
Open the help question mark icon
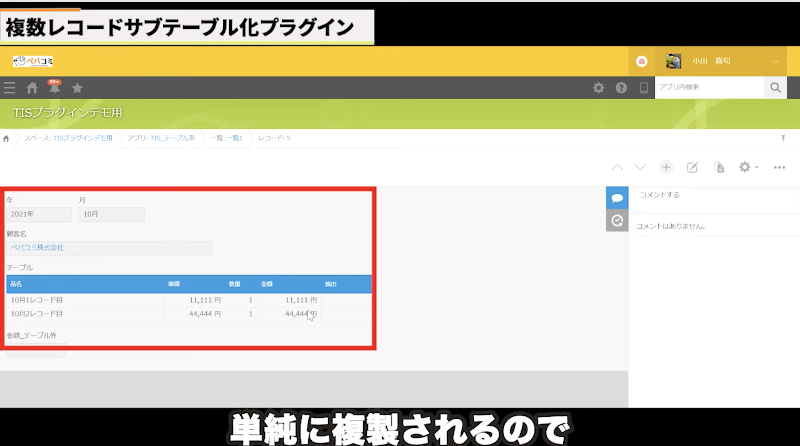tap(621, 88)
